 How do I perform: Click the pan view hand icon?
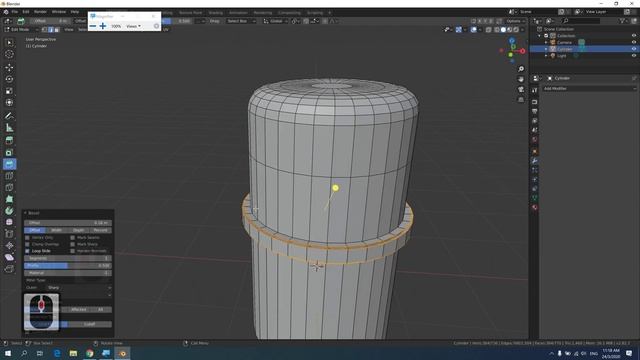[521, 79]
